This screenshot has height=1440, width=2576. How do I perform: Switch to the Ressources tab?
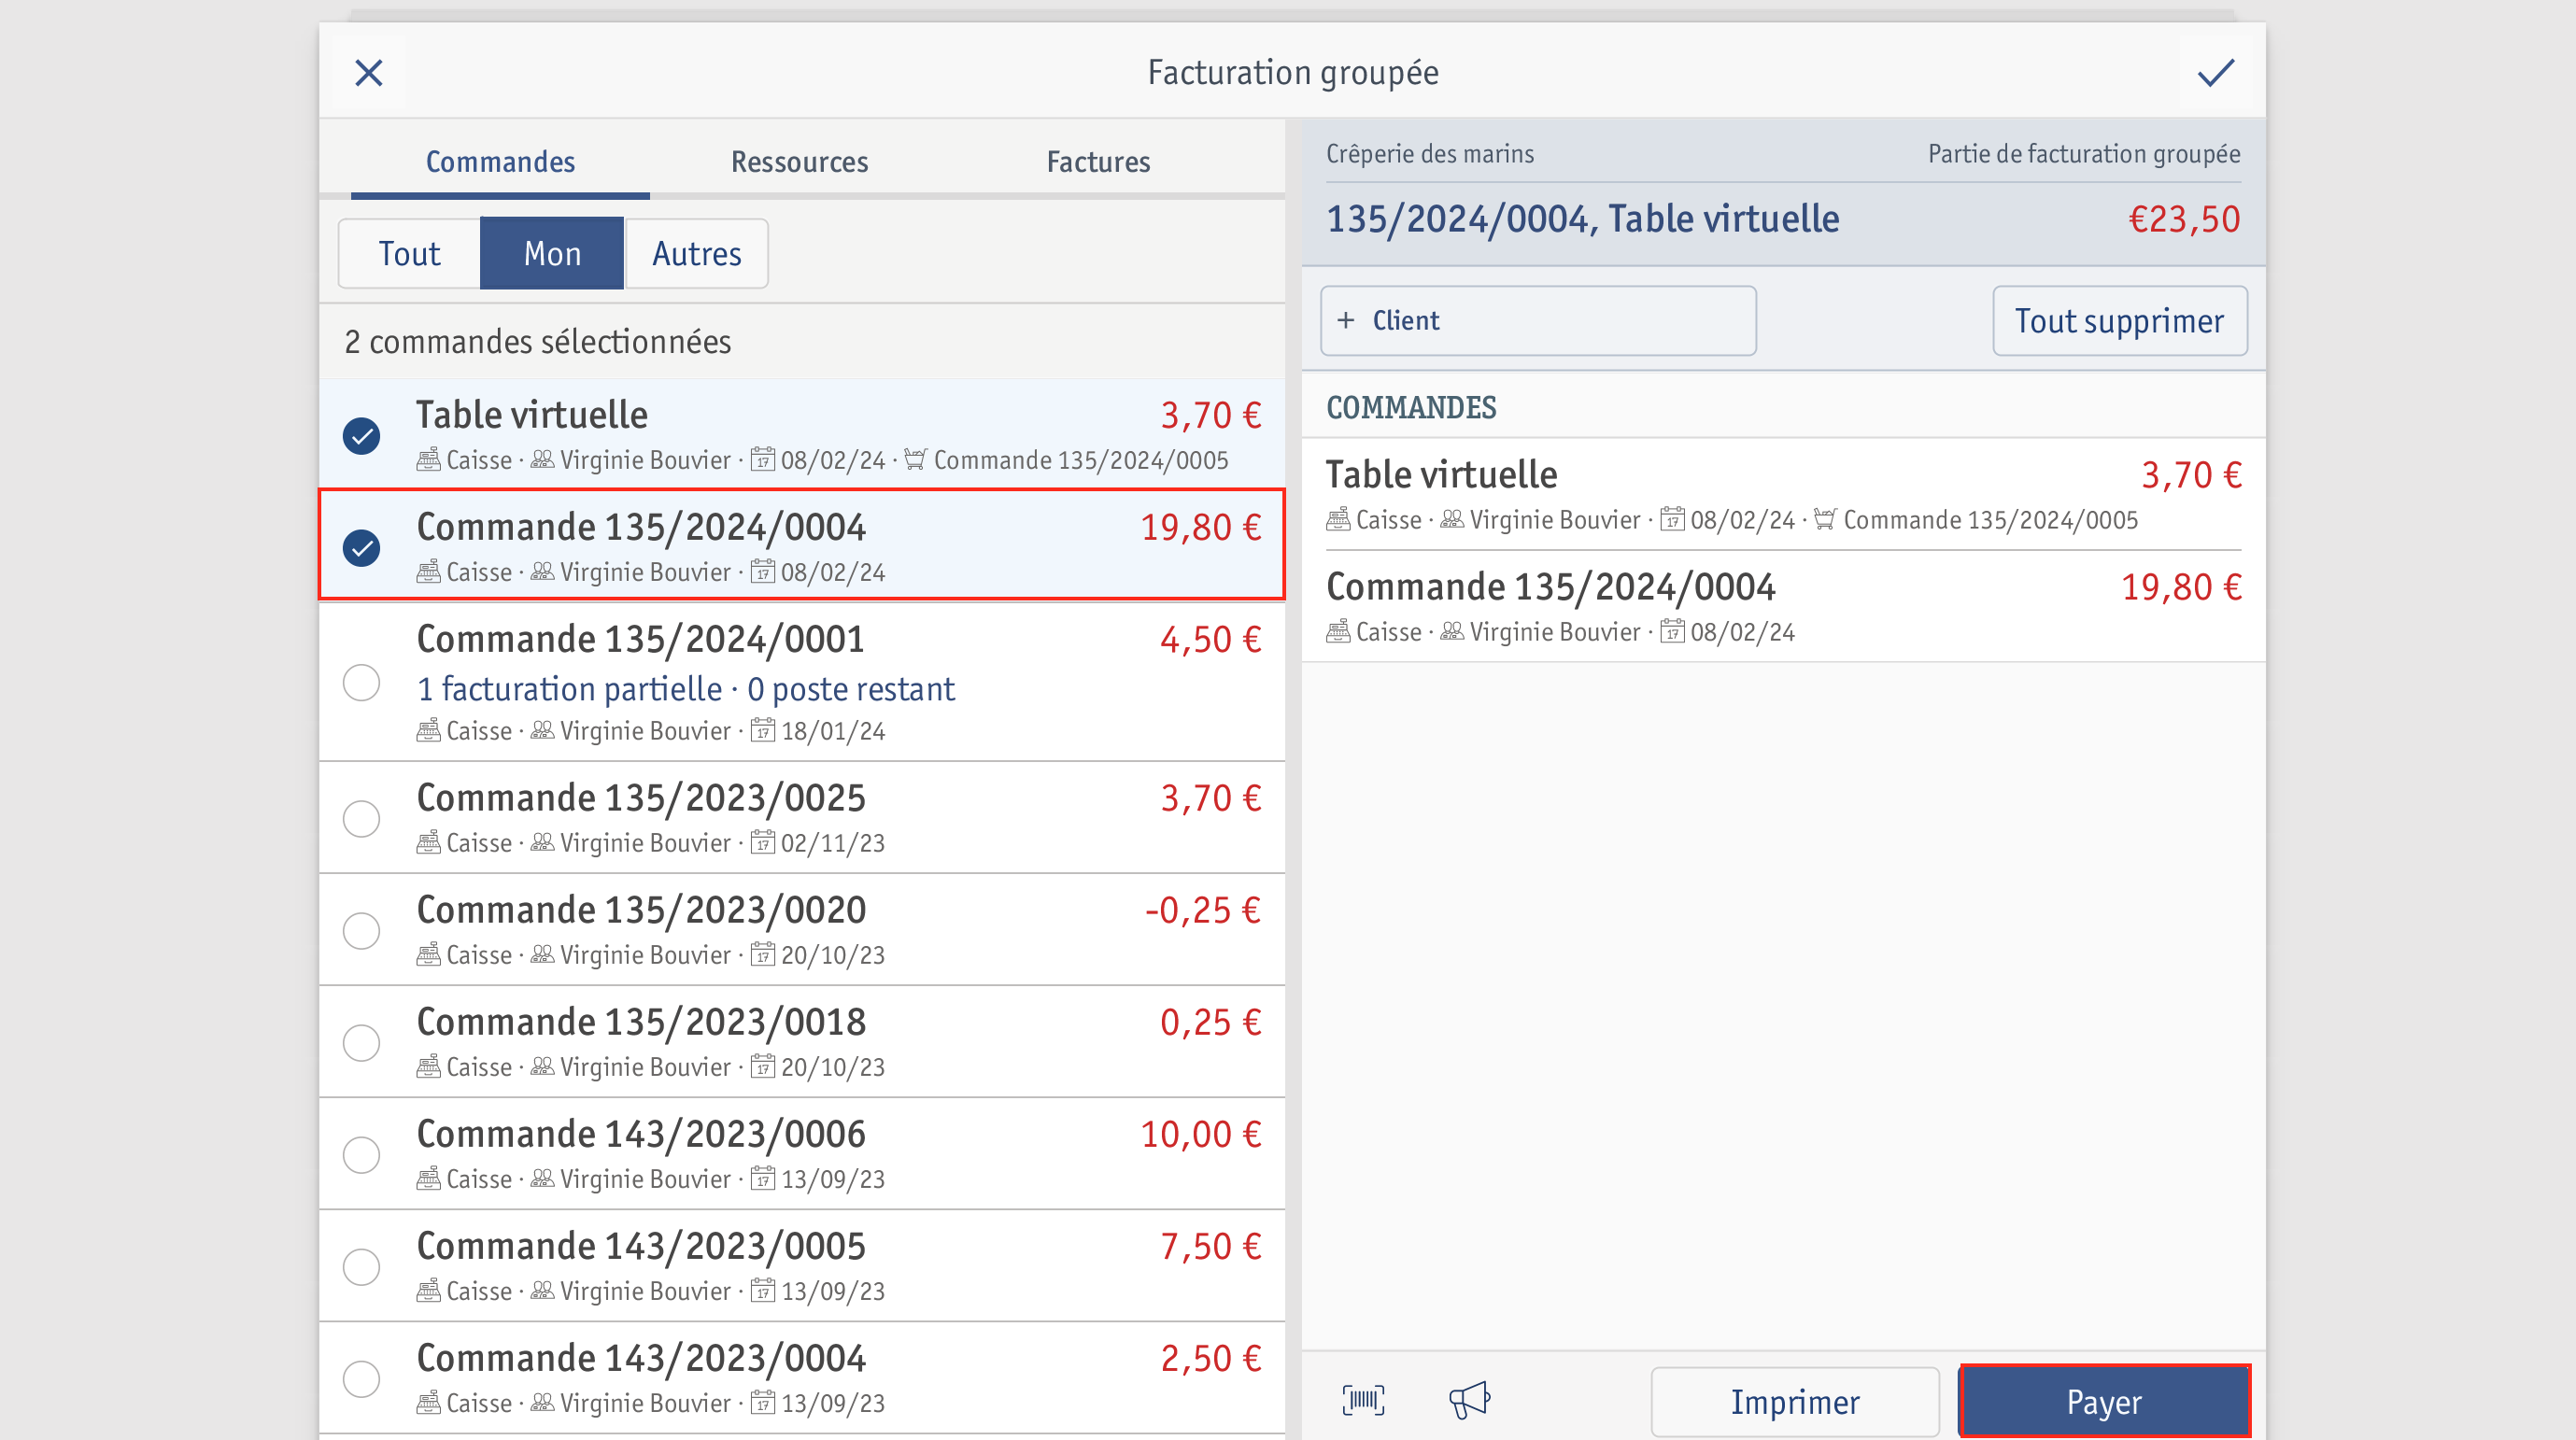coord(799,162)
